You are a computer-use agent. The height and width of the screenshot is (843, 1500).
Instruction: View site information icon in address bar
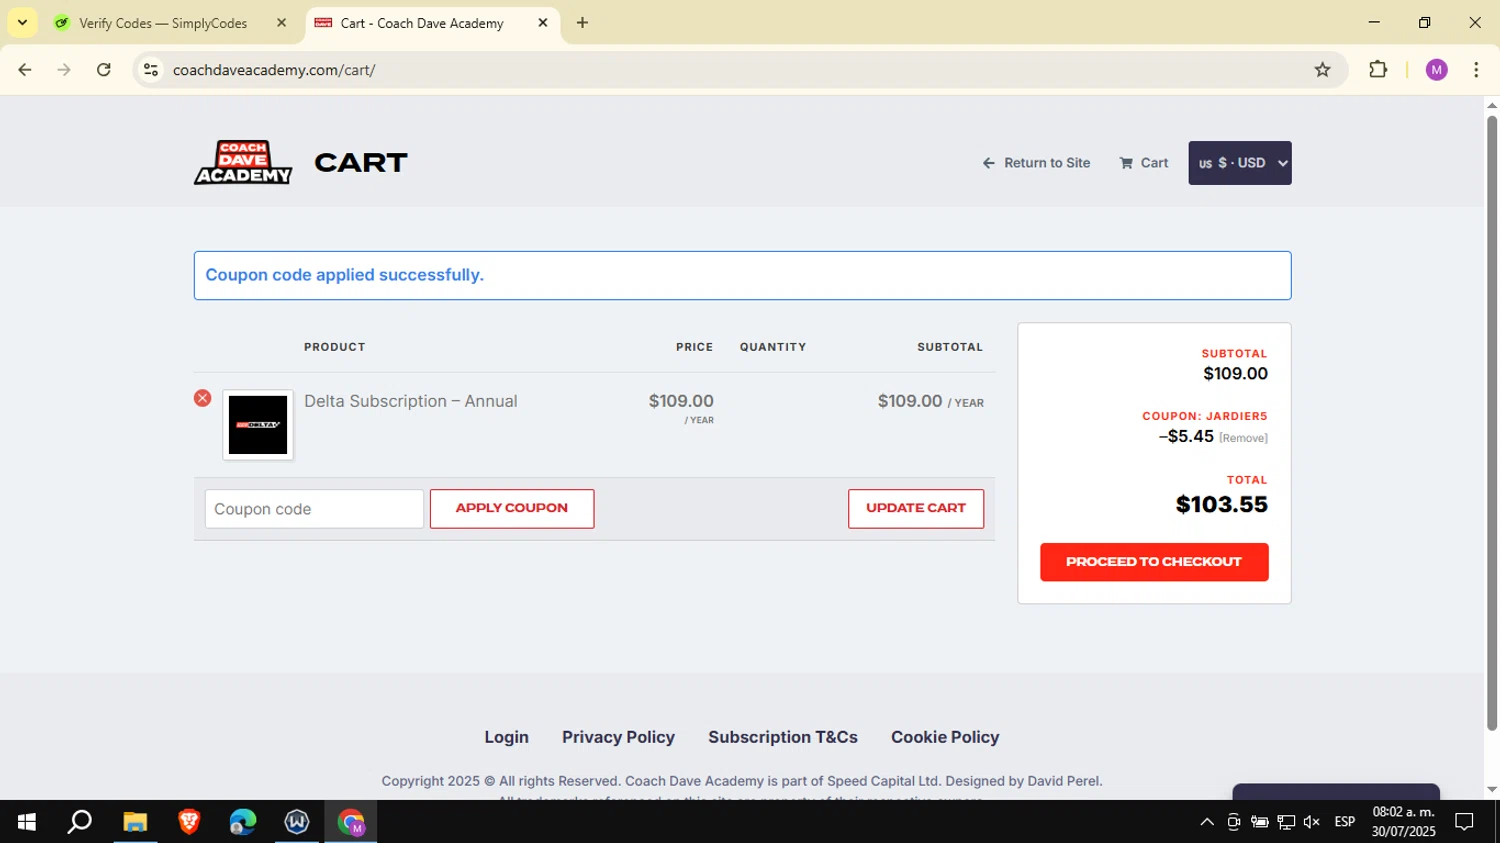coord(151,70)
